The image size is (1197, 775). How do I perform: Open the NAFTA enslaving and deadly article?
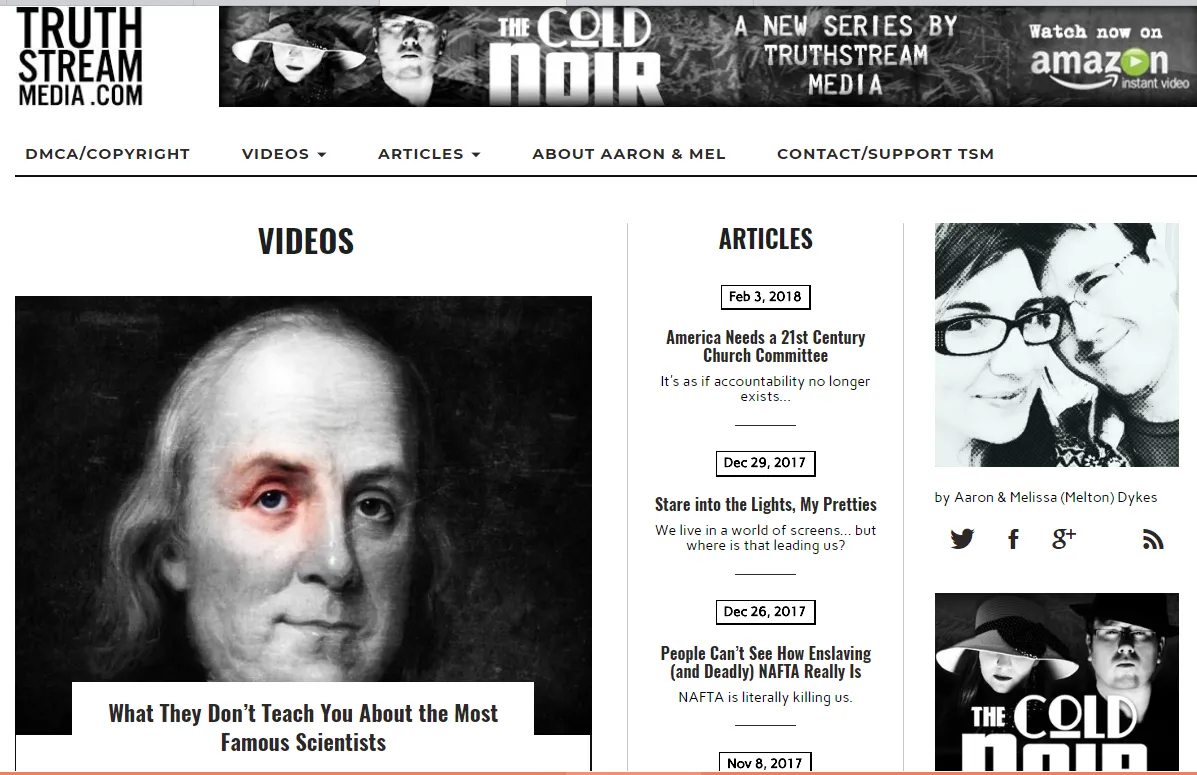tap(766, 662)
